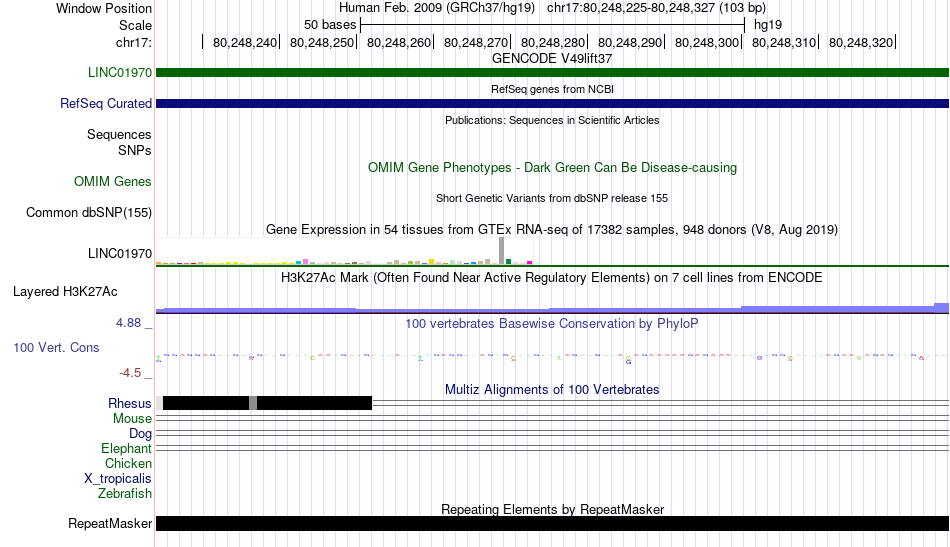Click Publications: Sequences in Scientific Articles title

coord(552,121)
